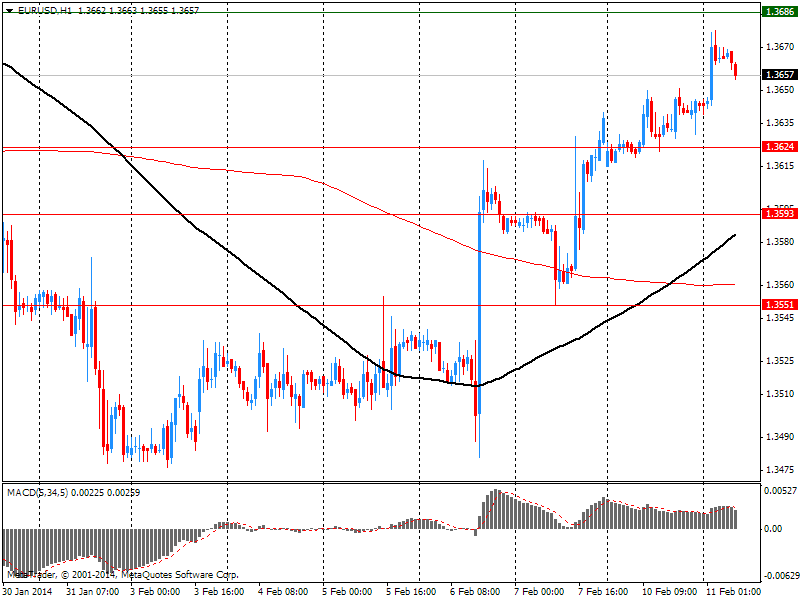Select the red 1.3593 price label

[780, 213]
